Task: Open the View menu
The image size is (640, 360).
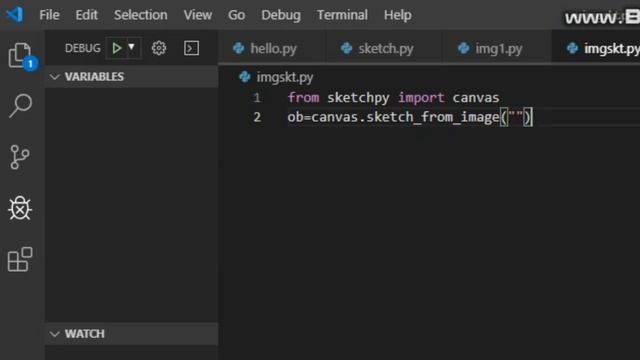Action: coord(198,15)
